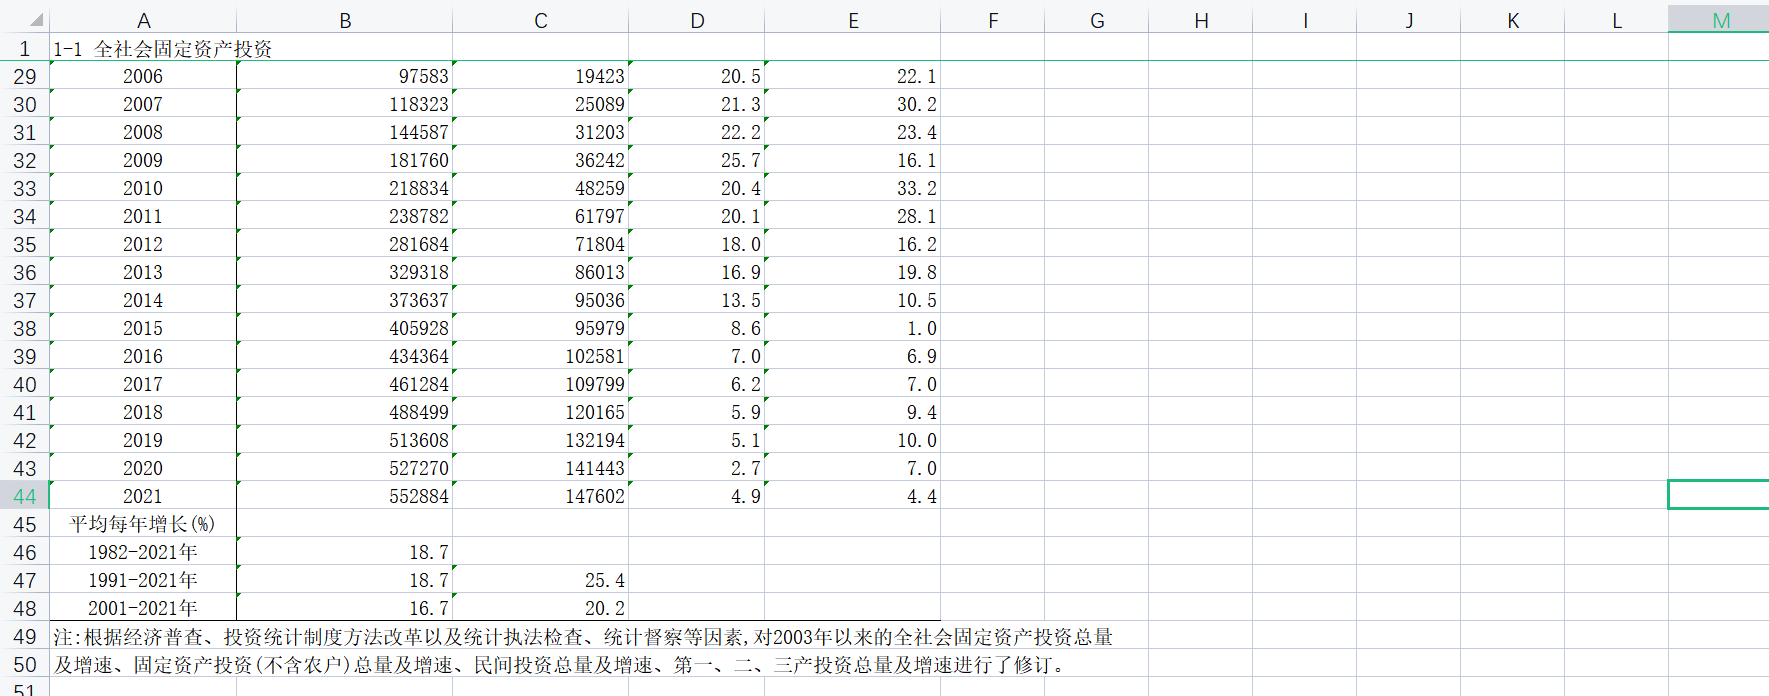Image resolution: width=1769 pixels, height=696 pixels.
Task: Click cell with value 33.2
Action: click(x=853, y=188)
